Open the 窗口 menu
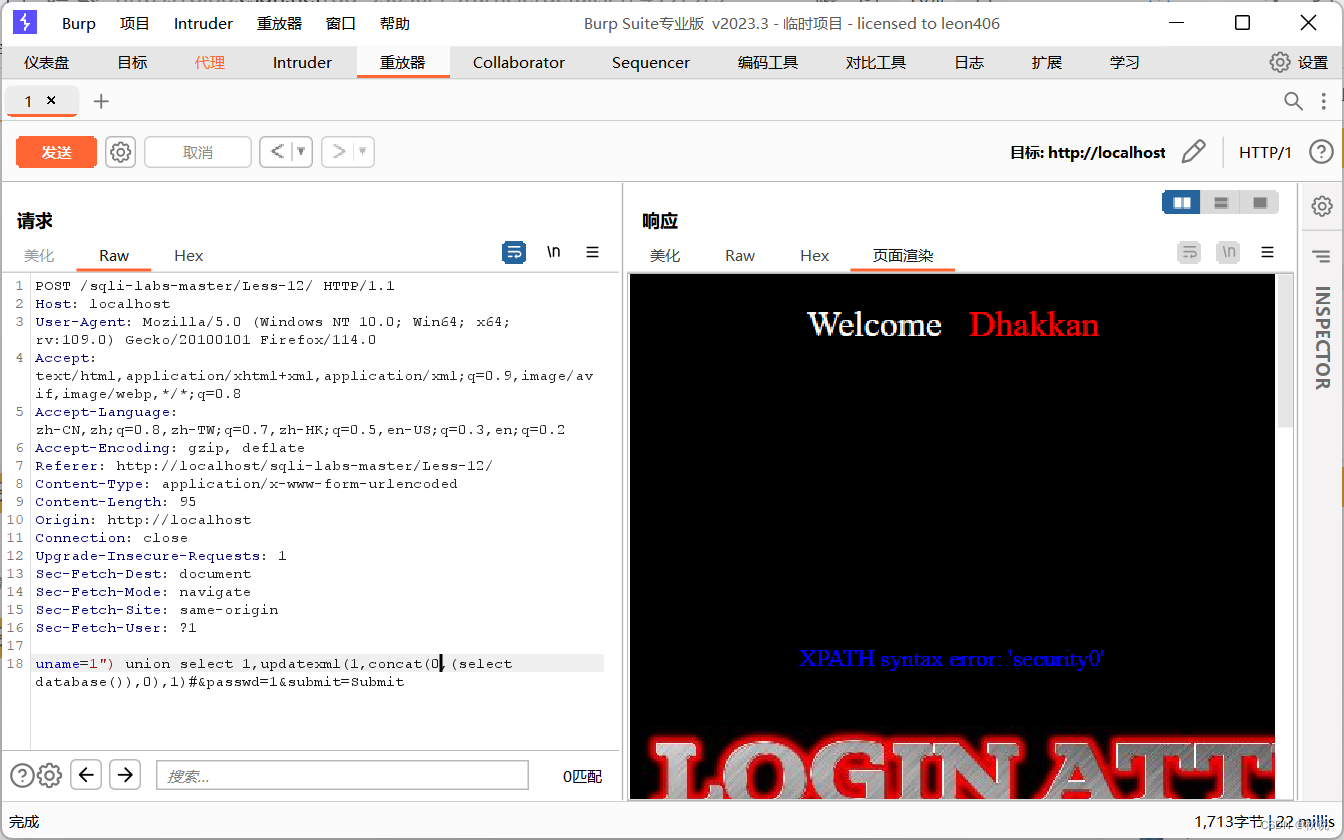1344x840 pixels. click(x=341, y=23)
